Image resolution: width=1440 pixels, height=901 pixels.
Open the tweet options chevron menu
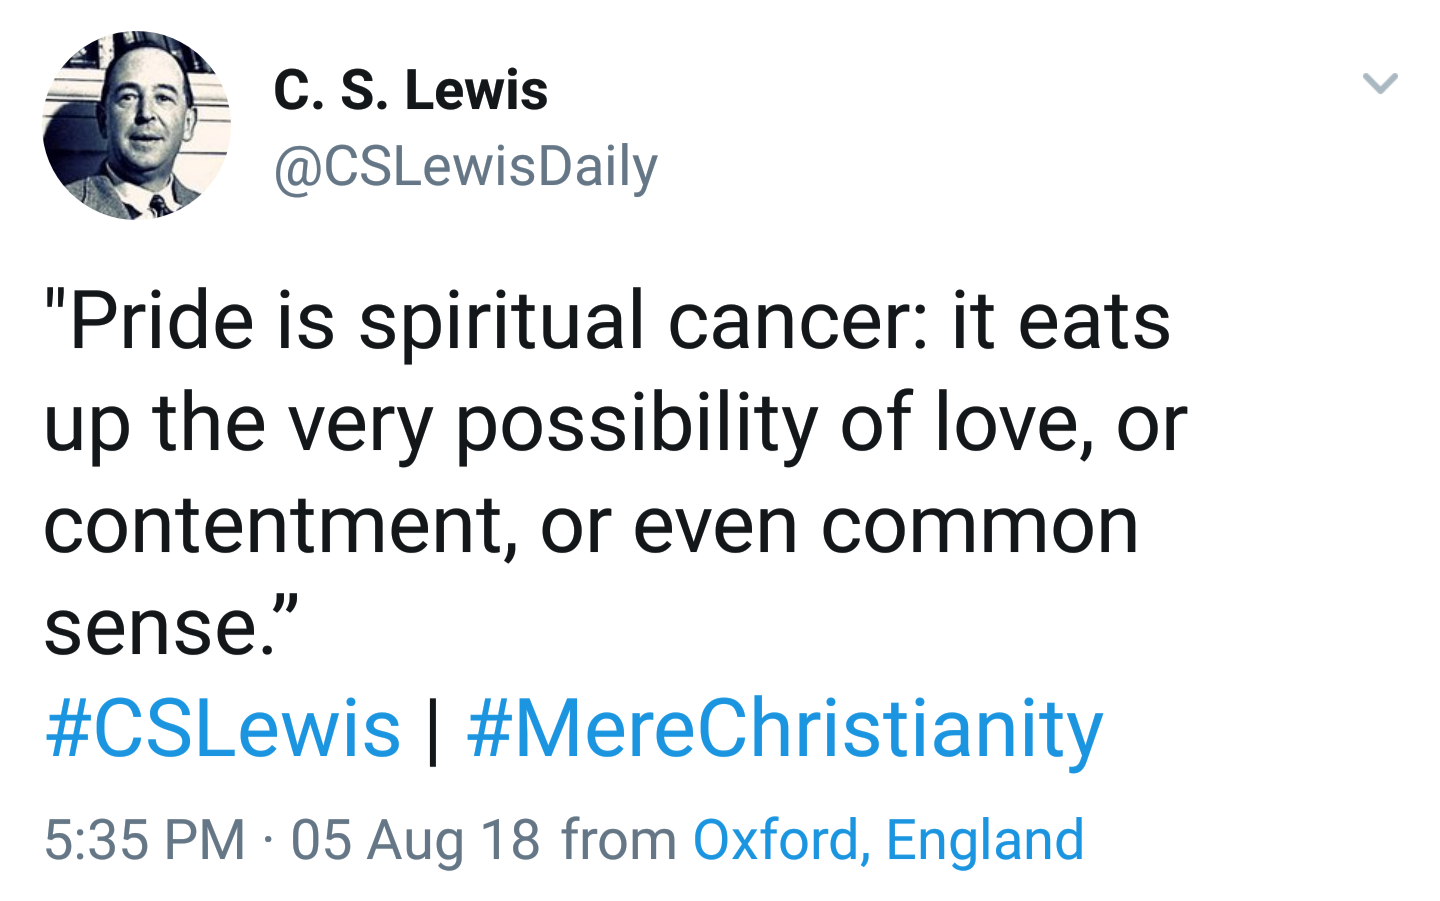click(1380, 83)
